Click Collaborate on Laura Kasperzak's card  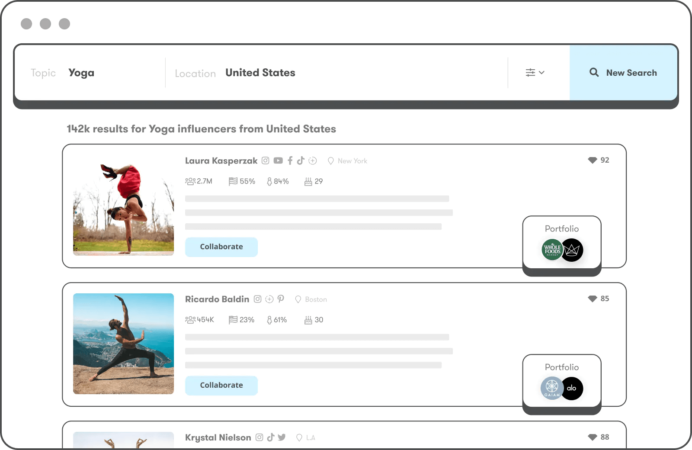click(x=221, y=247)
